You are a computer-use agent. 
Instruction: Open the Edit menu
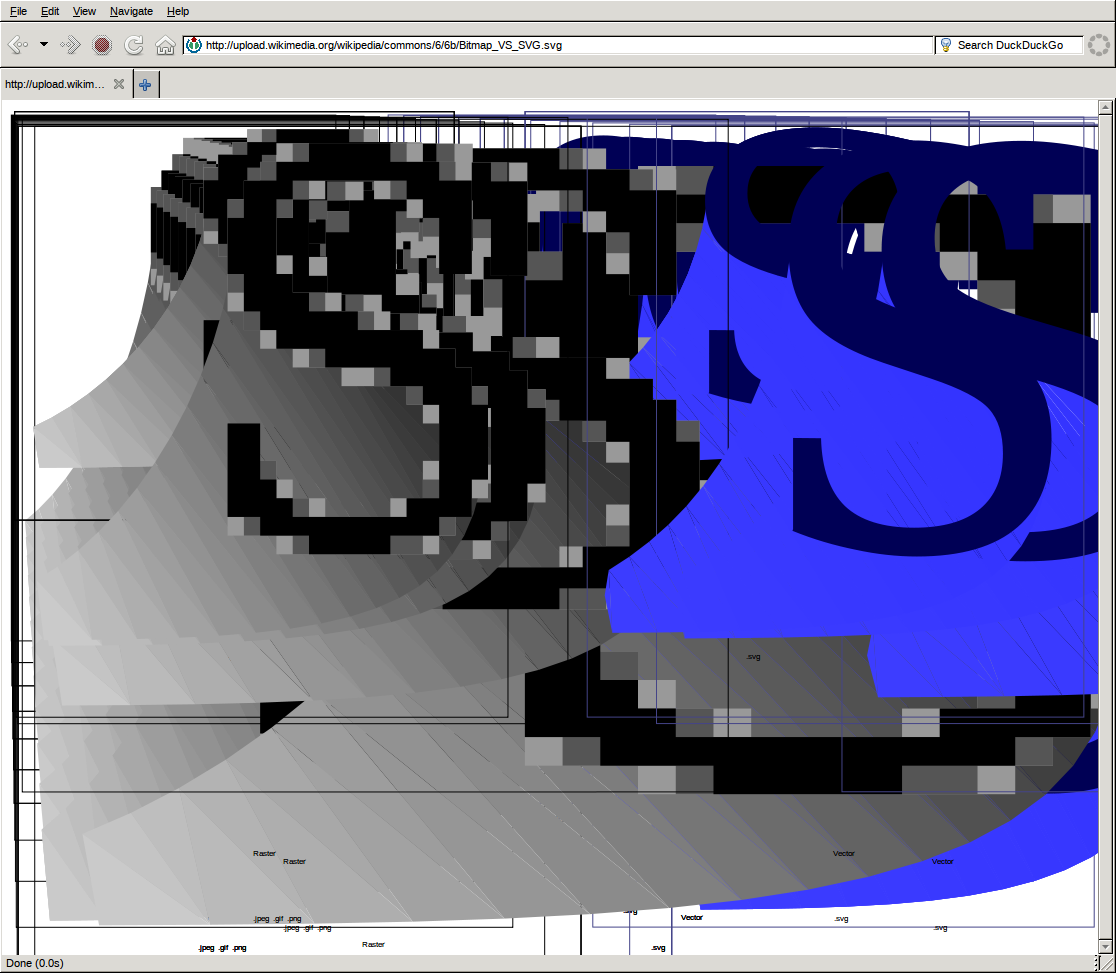pyautogui.click(x=50, y=11)
